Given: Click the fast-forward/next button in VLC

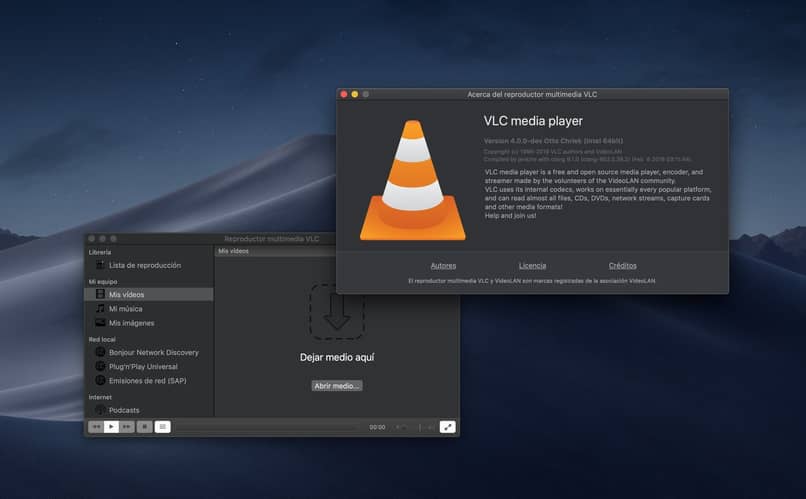Looking at the screenshot, I should pos(126,427).
